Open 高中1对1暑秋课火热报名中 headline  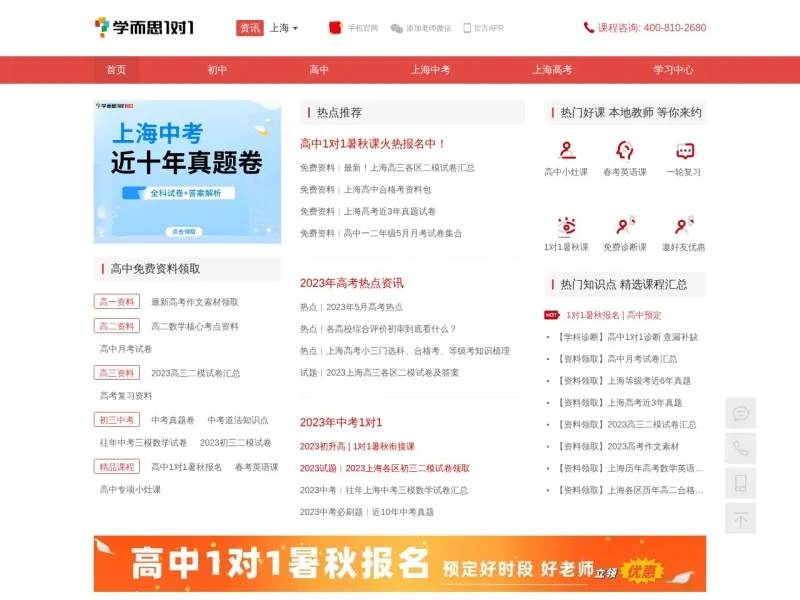pos(372,144)
